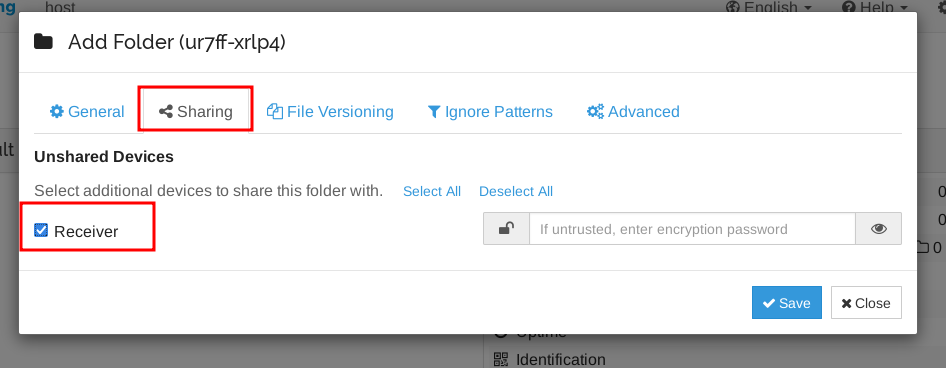946x368 pixels.
Task: Click the unlock padlock icon beside password field
Action: (x=506, y=229)
